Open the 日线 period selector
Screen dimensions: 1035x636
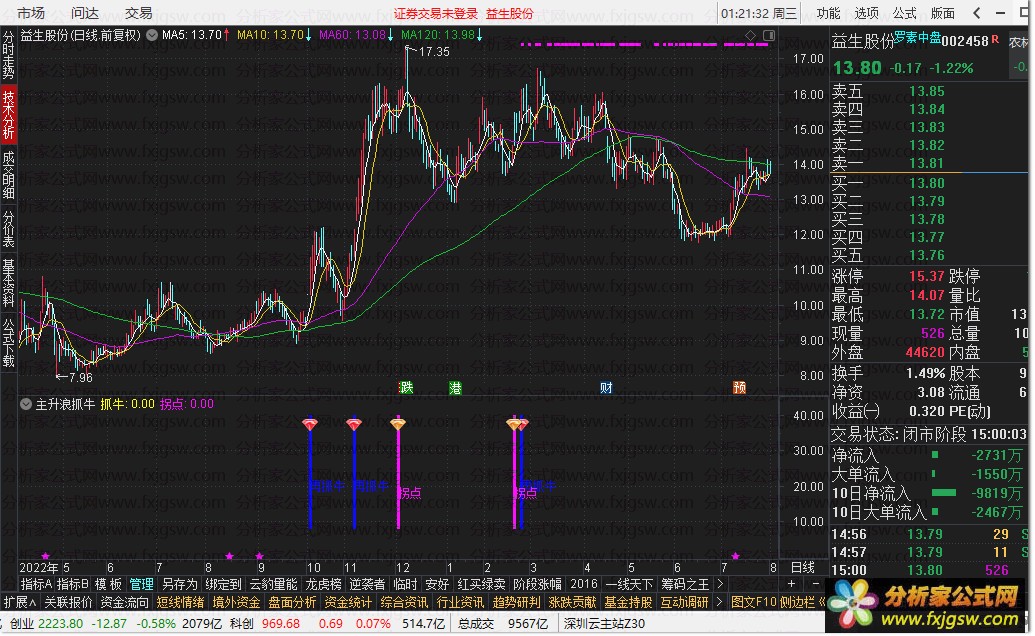[x=803, y=567]
